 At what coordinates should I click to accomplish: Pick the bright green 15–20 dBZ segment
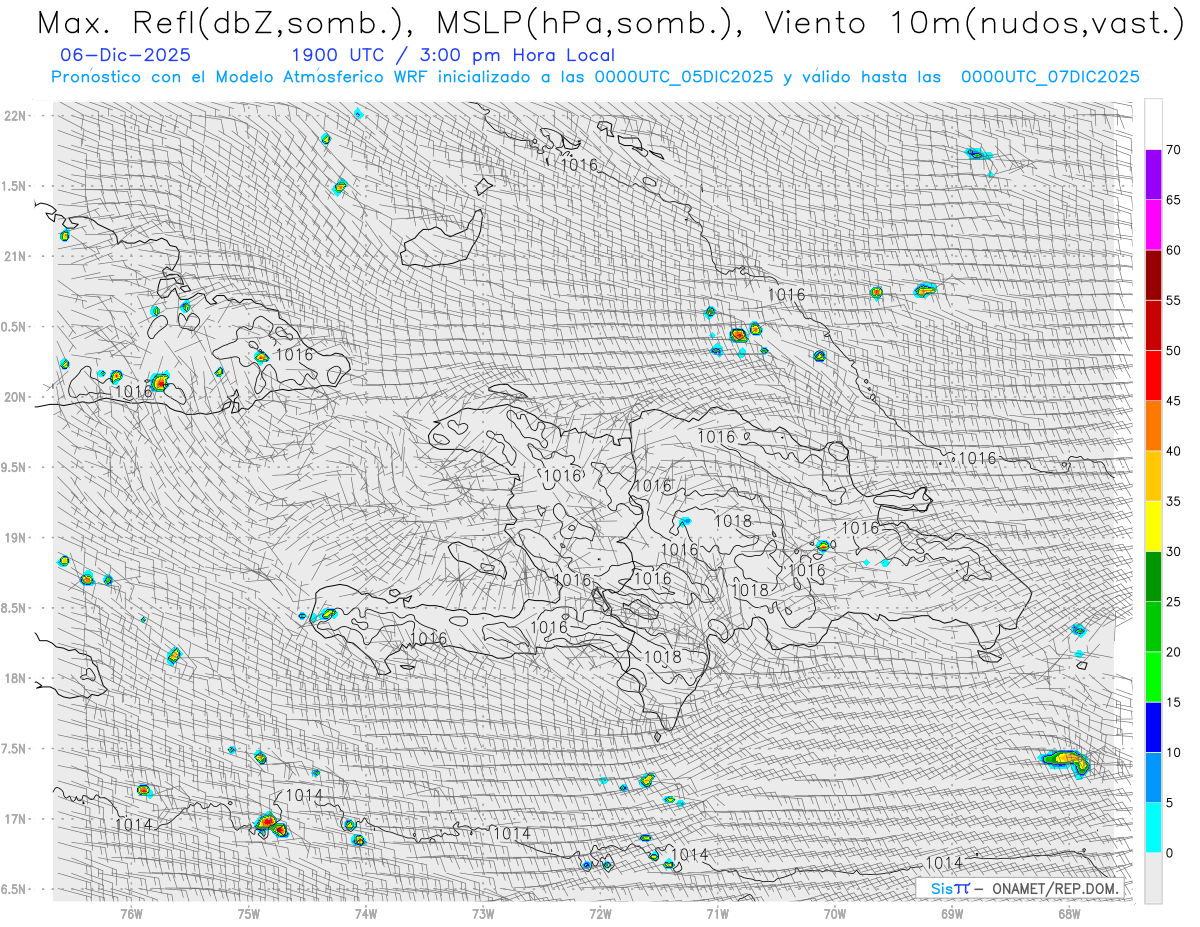point(1153,677)
